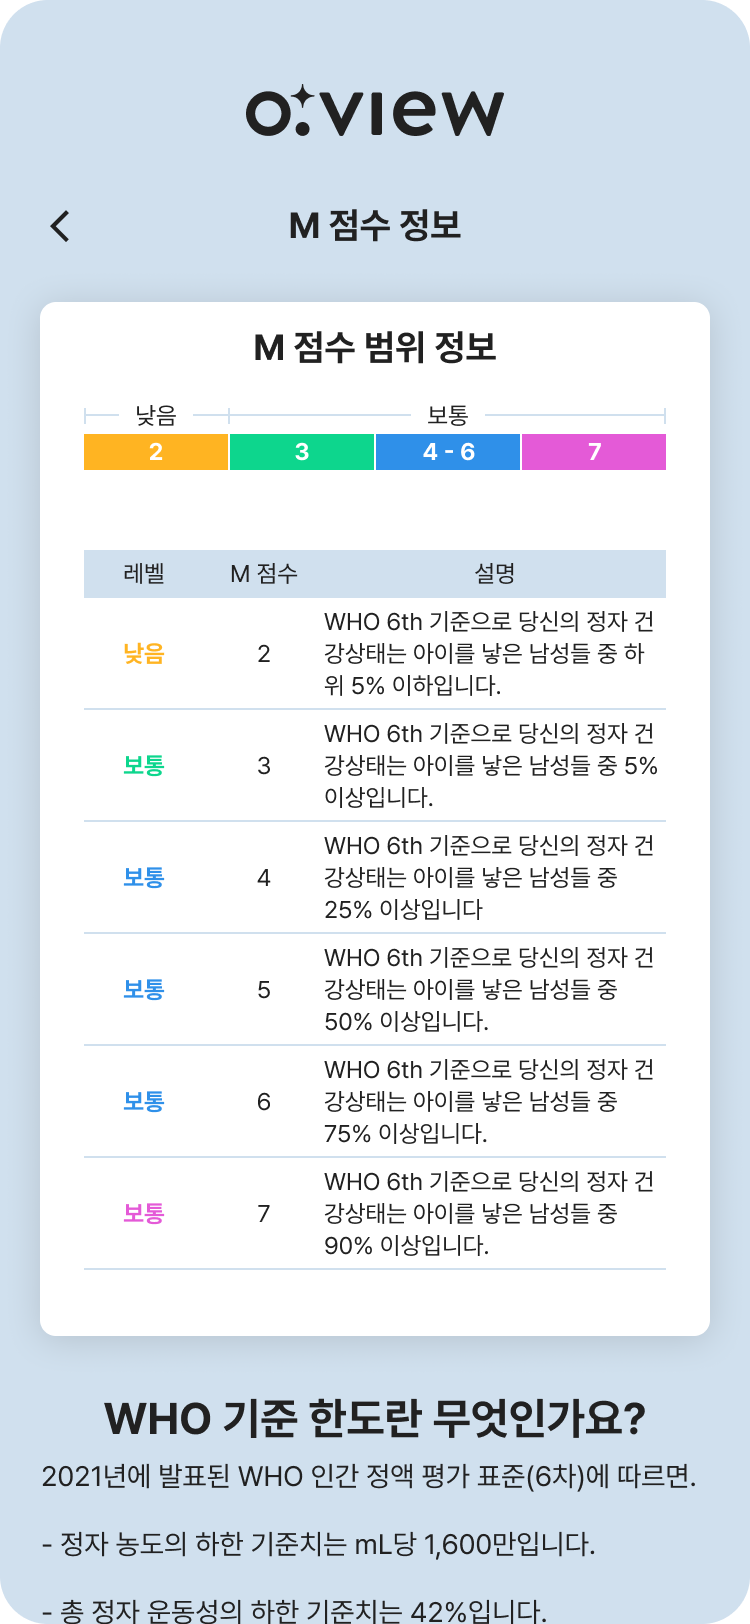The width and height of the screenshot is (750, 1624).
Task: Tap the M 점수 범위 정보 card heading
Action: click(x=375, y=348)
